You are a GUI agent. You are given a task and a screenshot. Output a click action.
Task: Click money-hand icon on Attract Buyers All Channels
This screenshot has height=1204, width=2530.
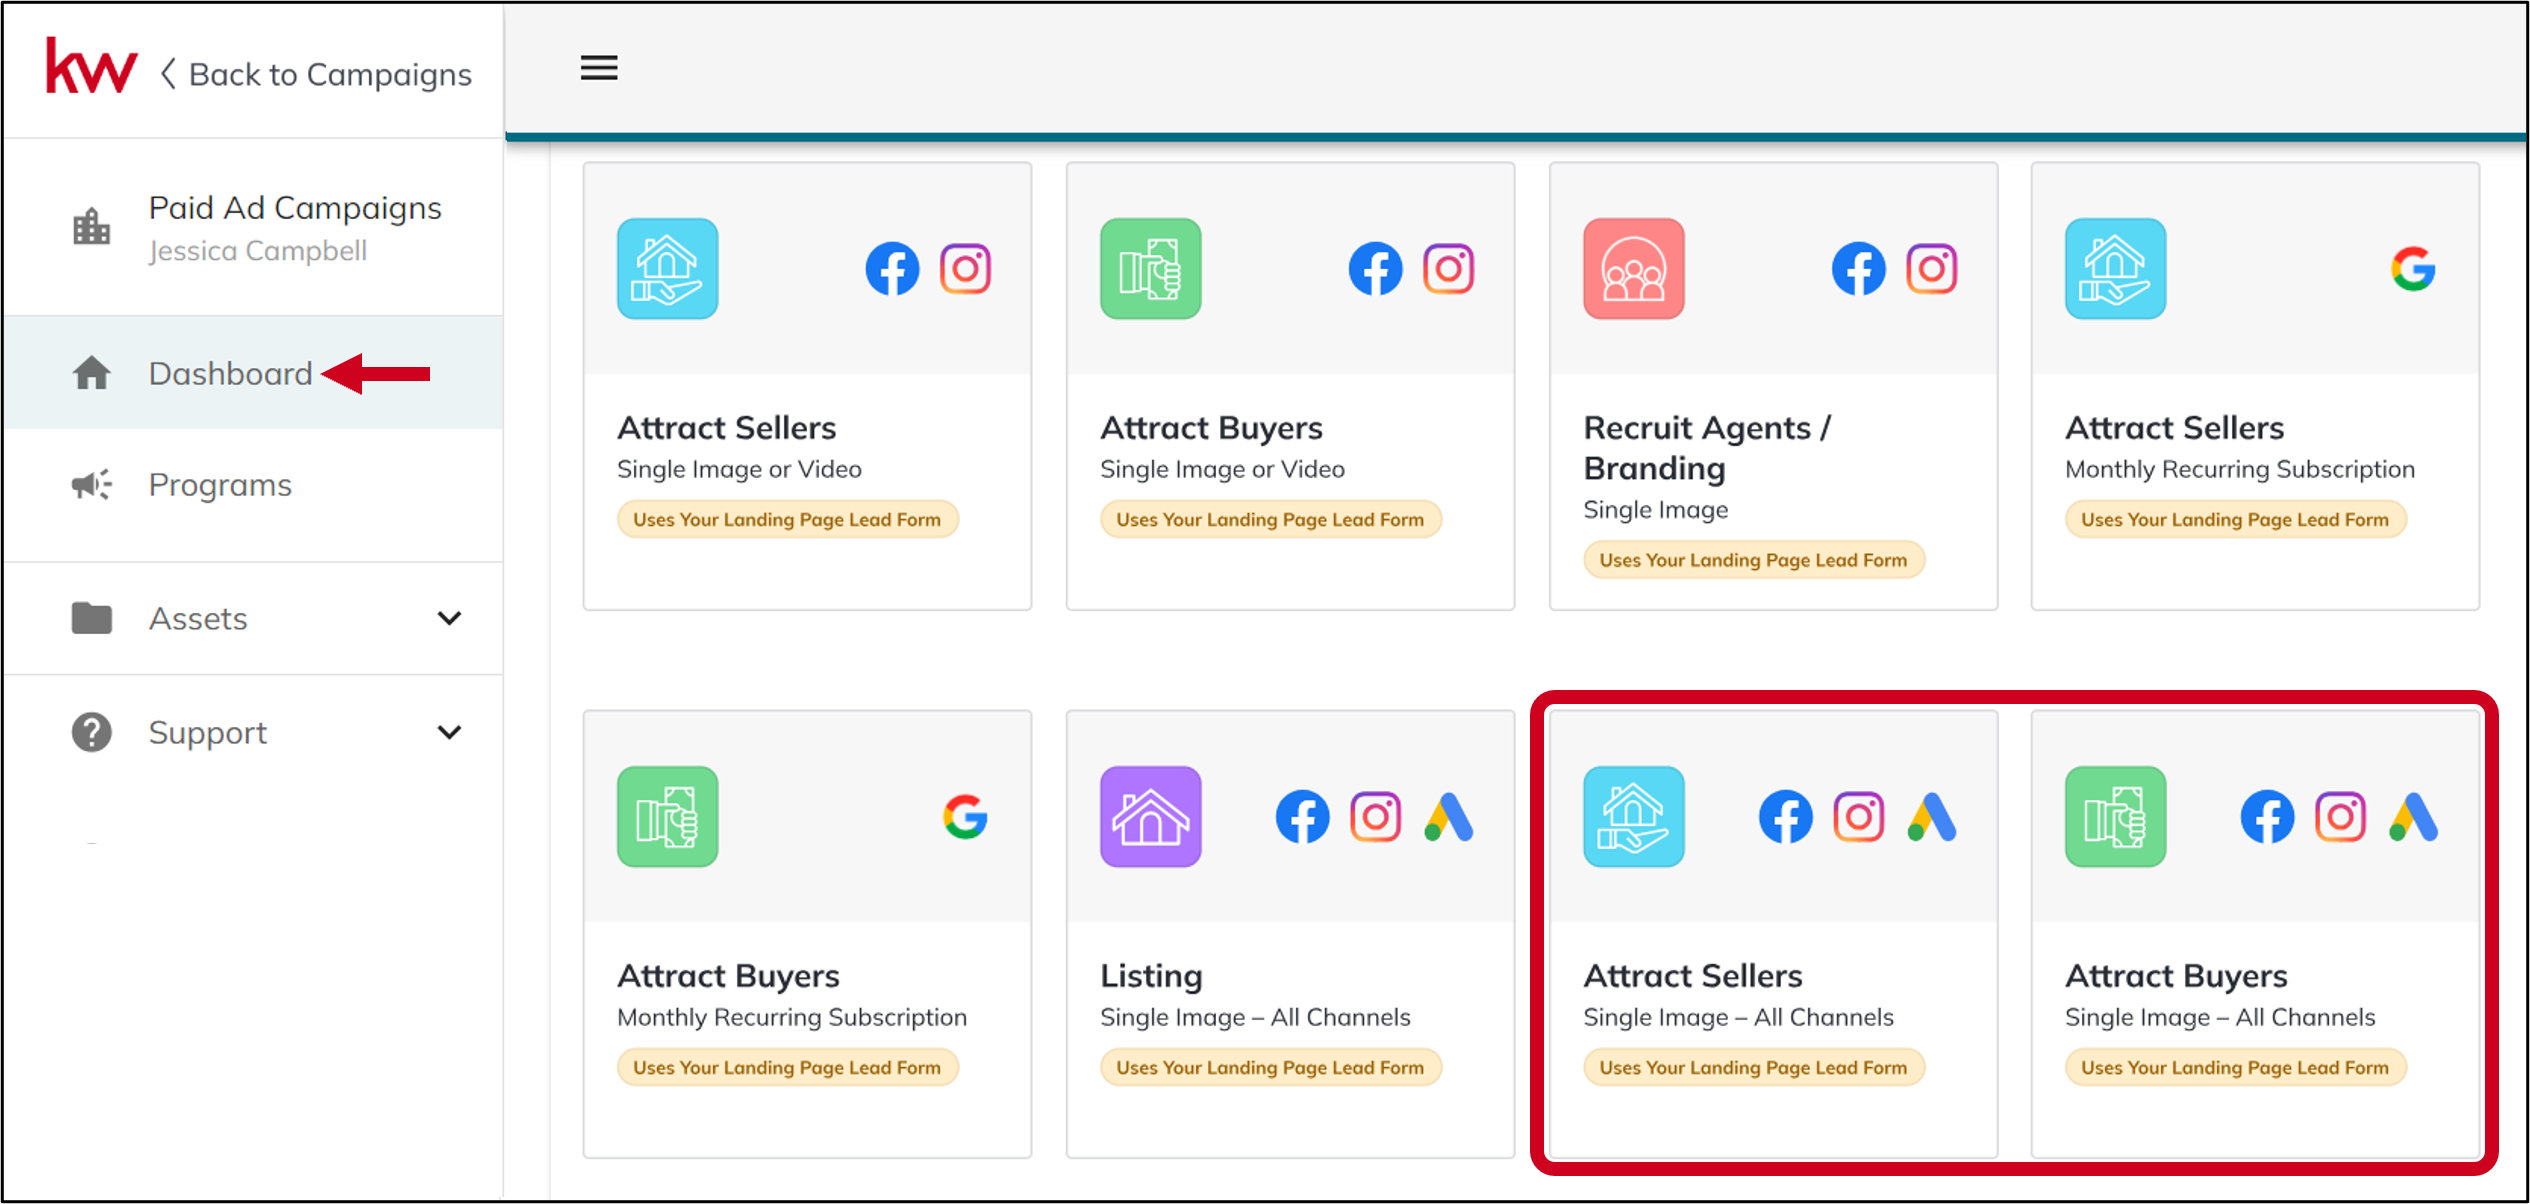tap(2115, 817)
